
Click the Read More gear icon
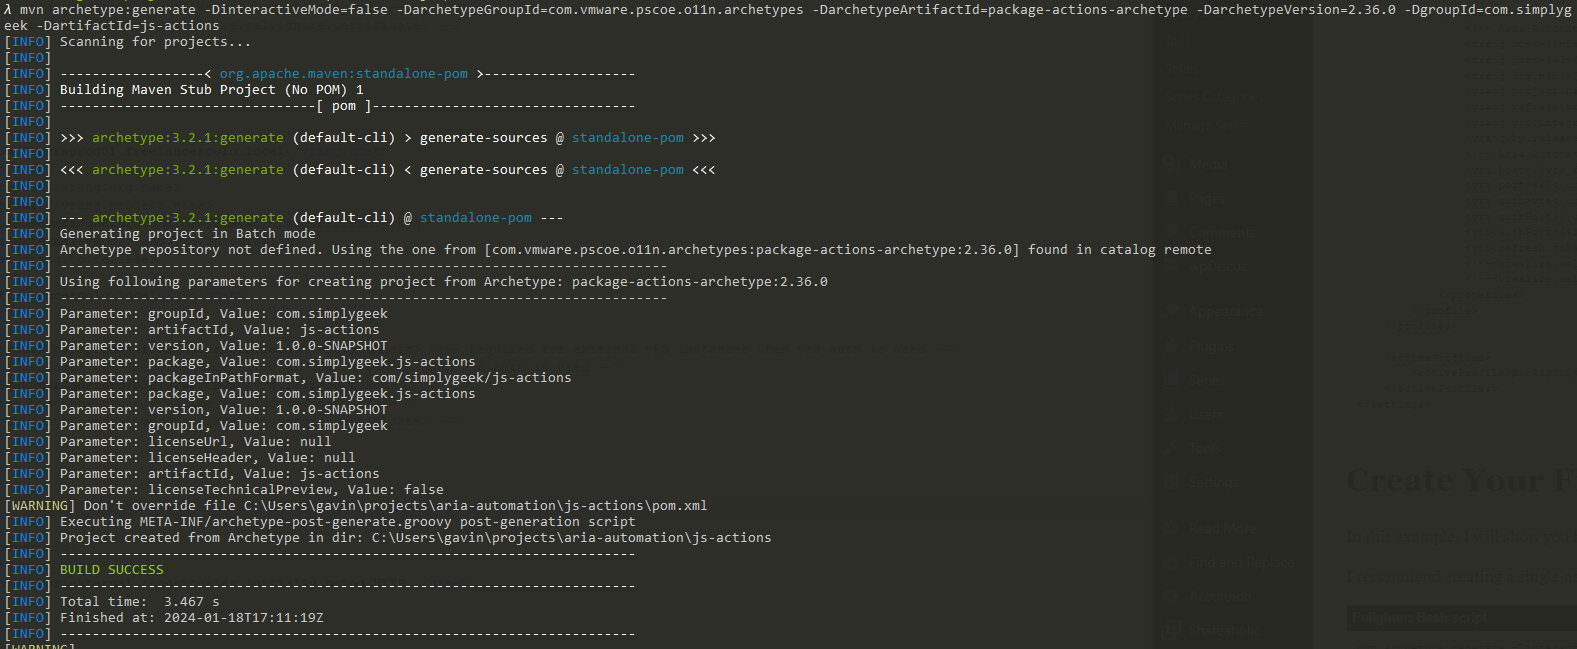coord(1171,528)
